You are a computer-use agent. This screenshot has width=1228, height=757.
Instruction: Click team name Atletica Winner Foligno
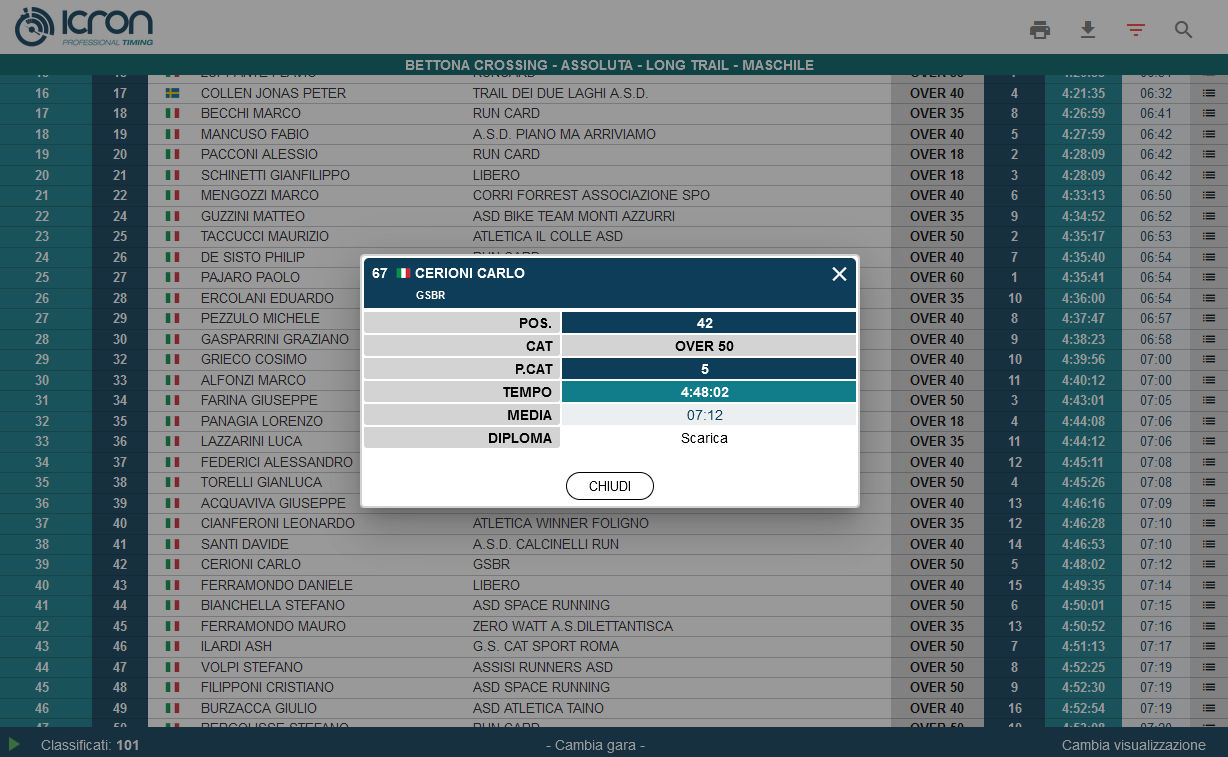560,523
